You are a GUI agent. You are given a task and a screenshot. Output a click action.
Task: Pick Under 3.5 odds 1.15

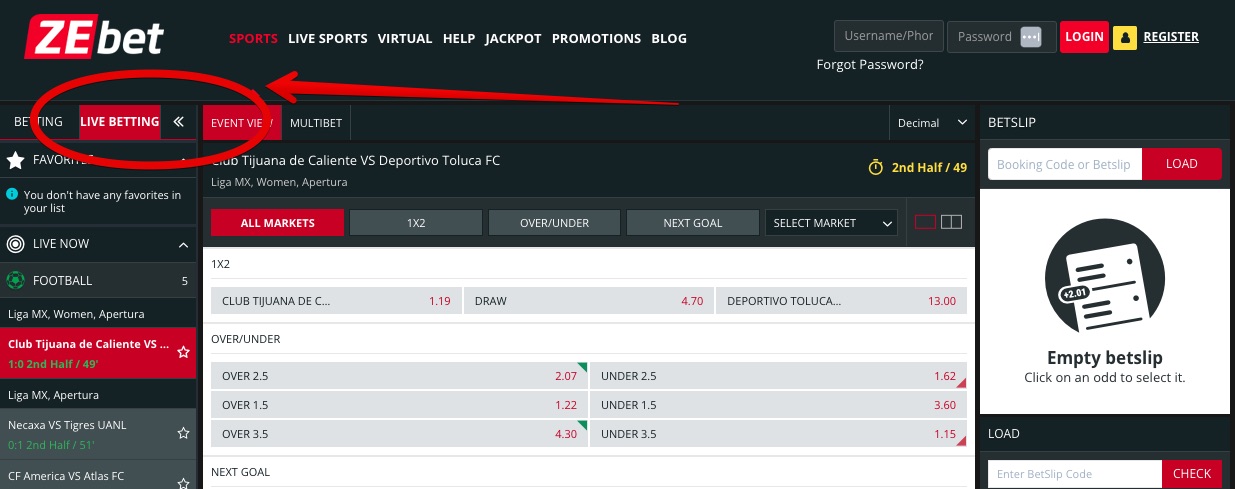[x=779, y=434]
